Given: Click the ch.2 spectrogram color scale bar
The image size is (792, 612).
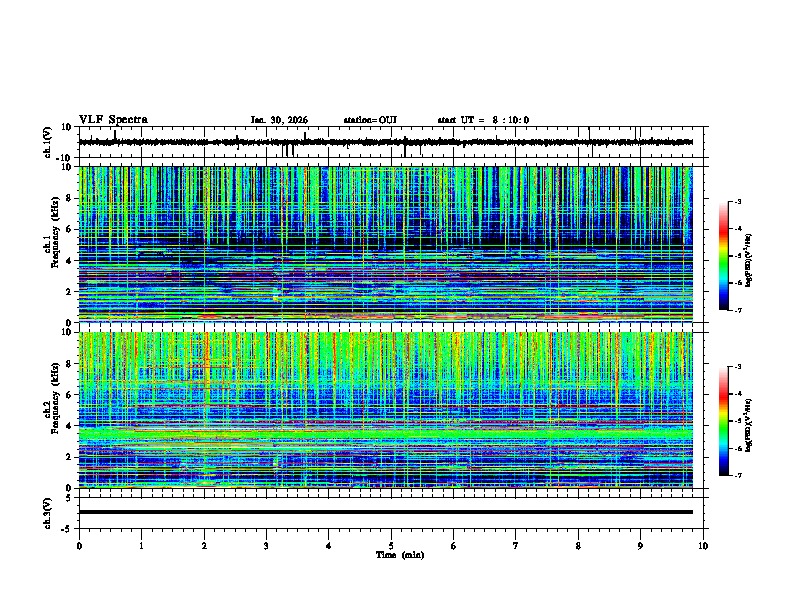Looking at the screenshot, I should (724, 421).
